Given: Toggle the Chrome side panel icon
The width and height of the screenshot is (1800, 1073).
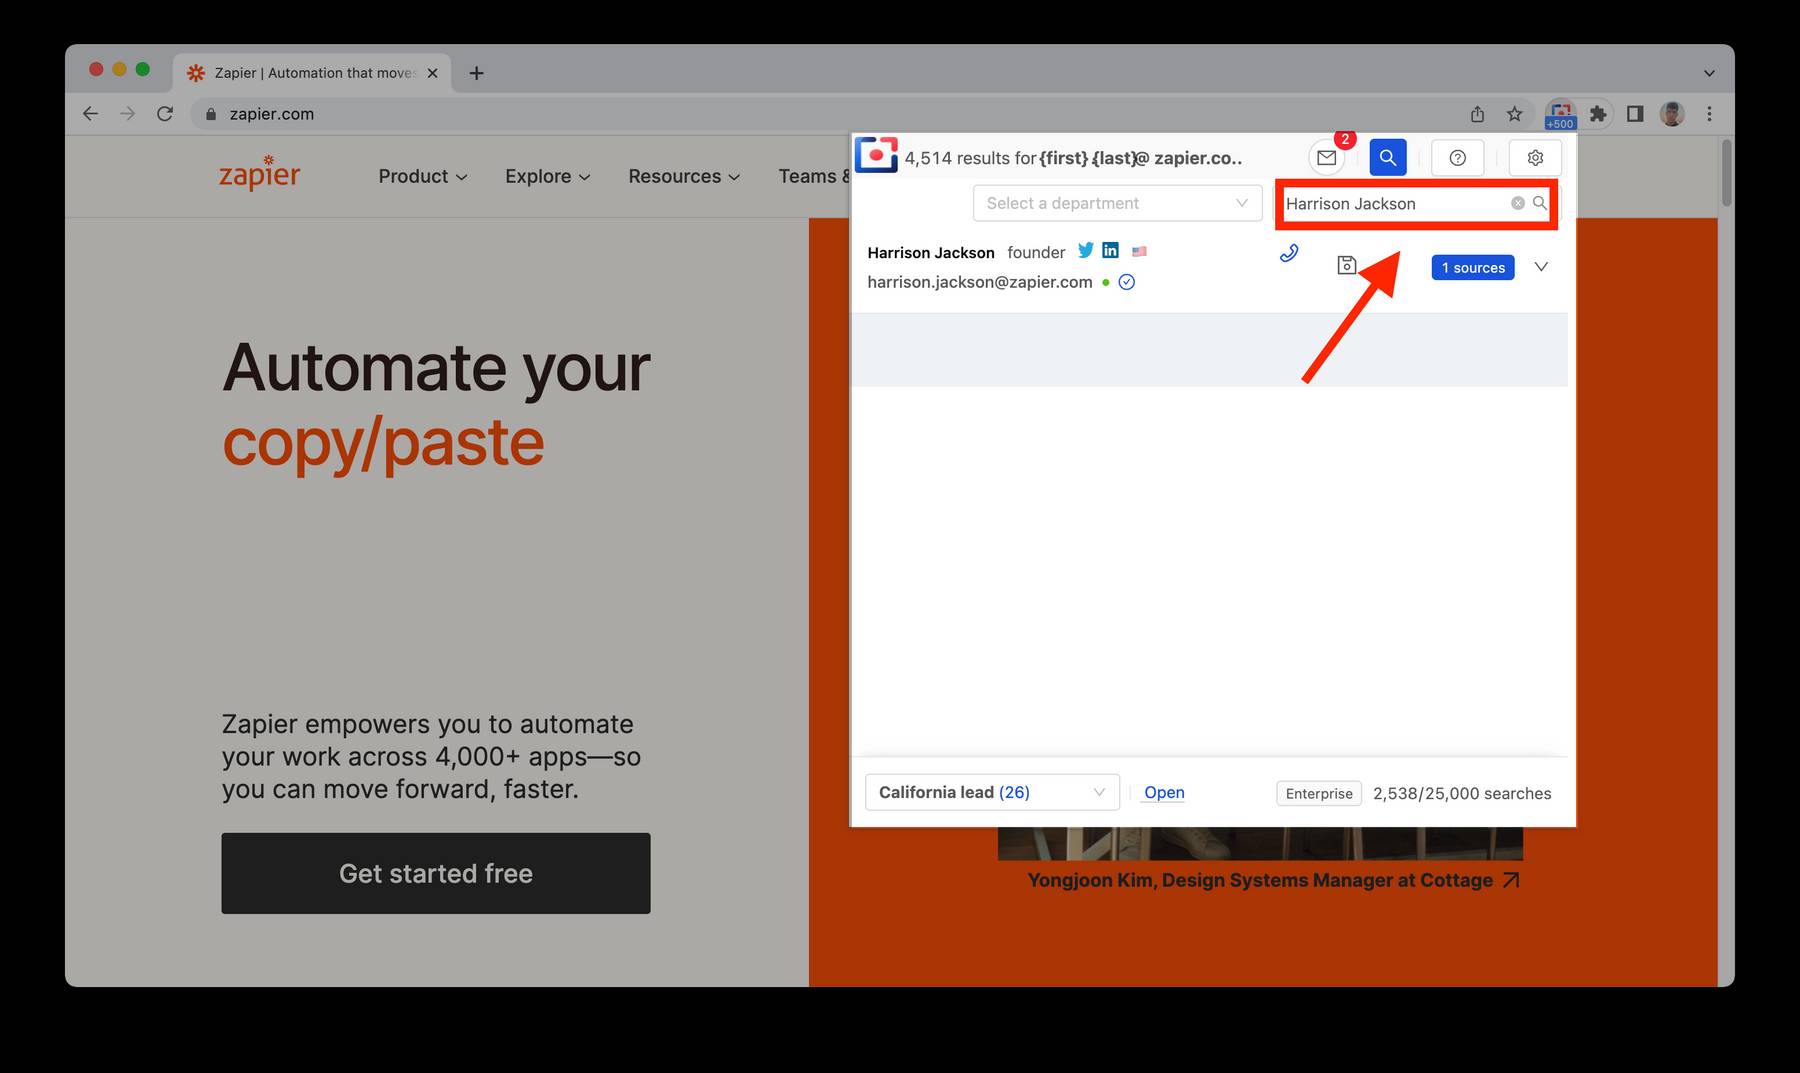Looking at the screenshot, I should click(1635, 114).
